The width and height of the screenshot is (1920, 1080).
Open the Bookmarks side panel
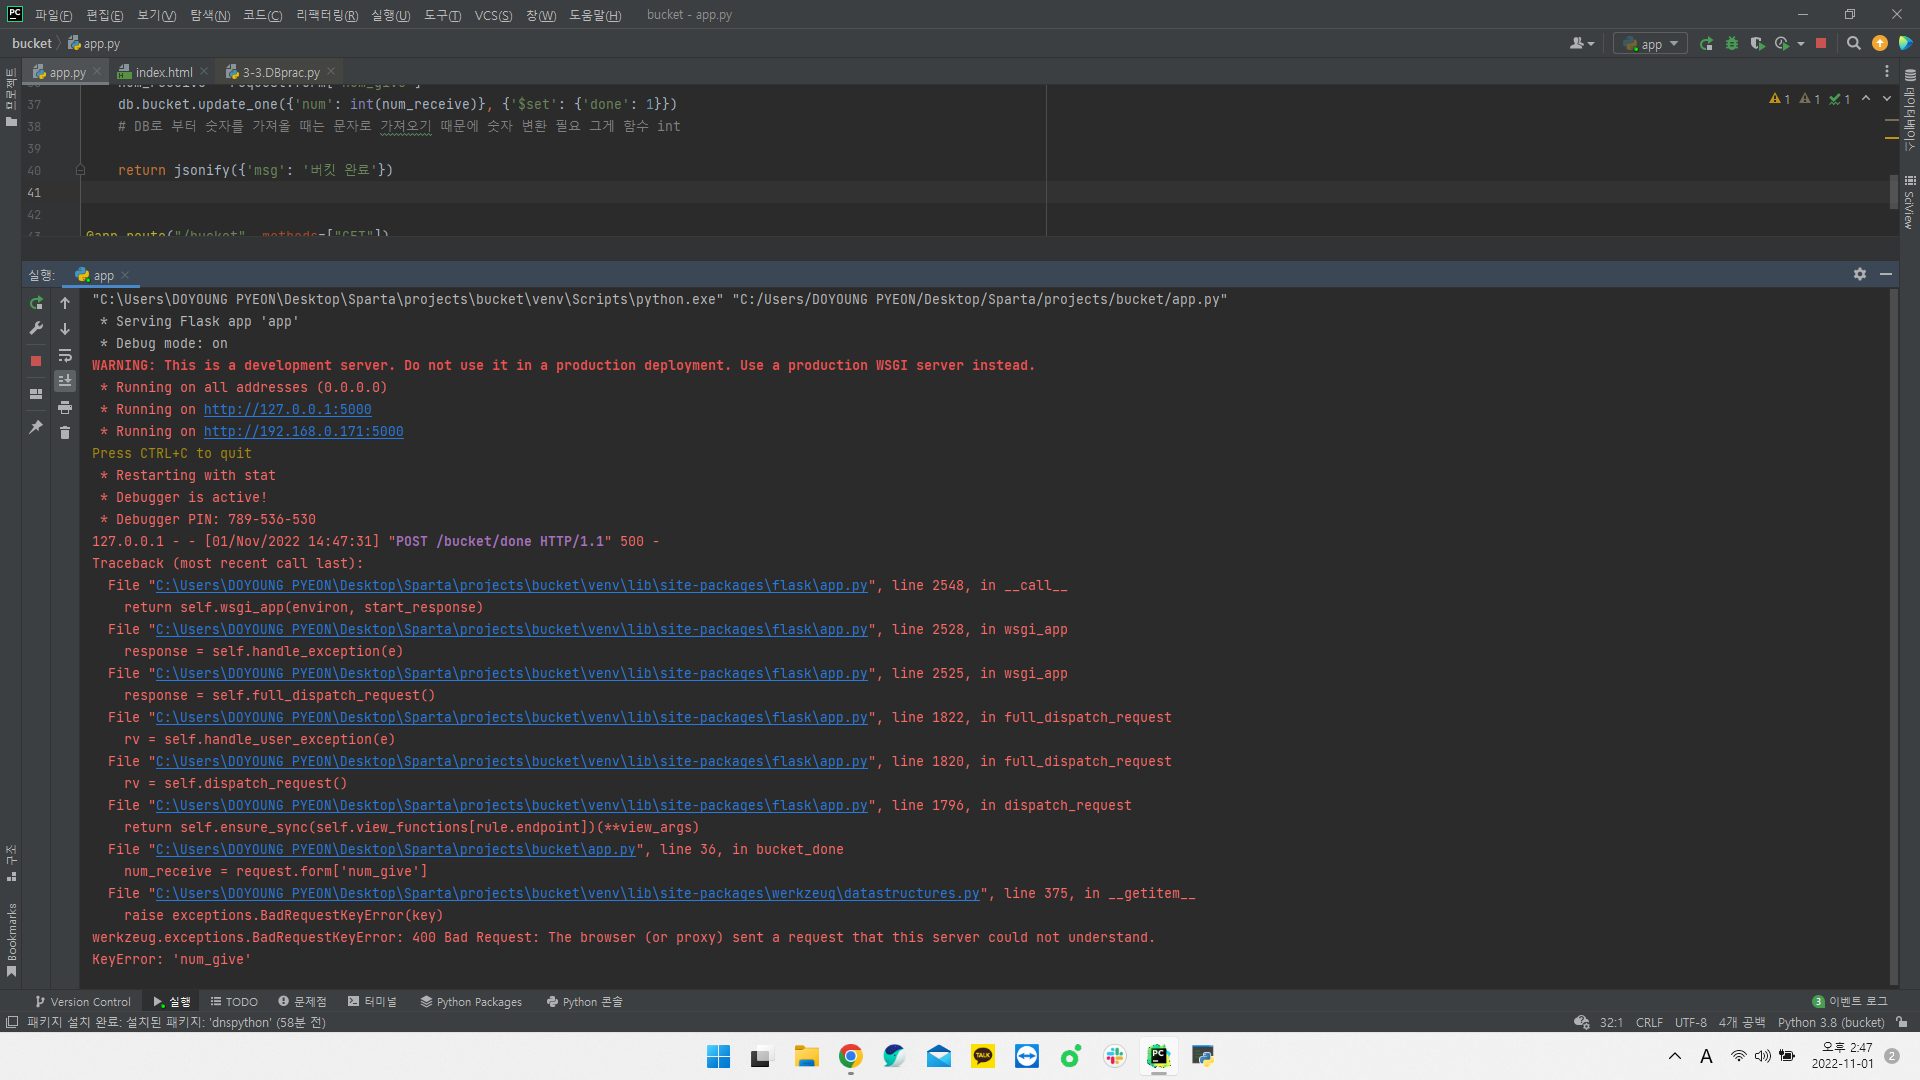[x=11, y=940]
